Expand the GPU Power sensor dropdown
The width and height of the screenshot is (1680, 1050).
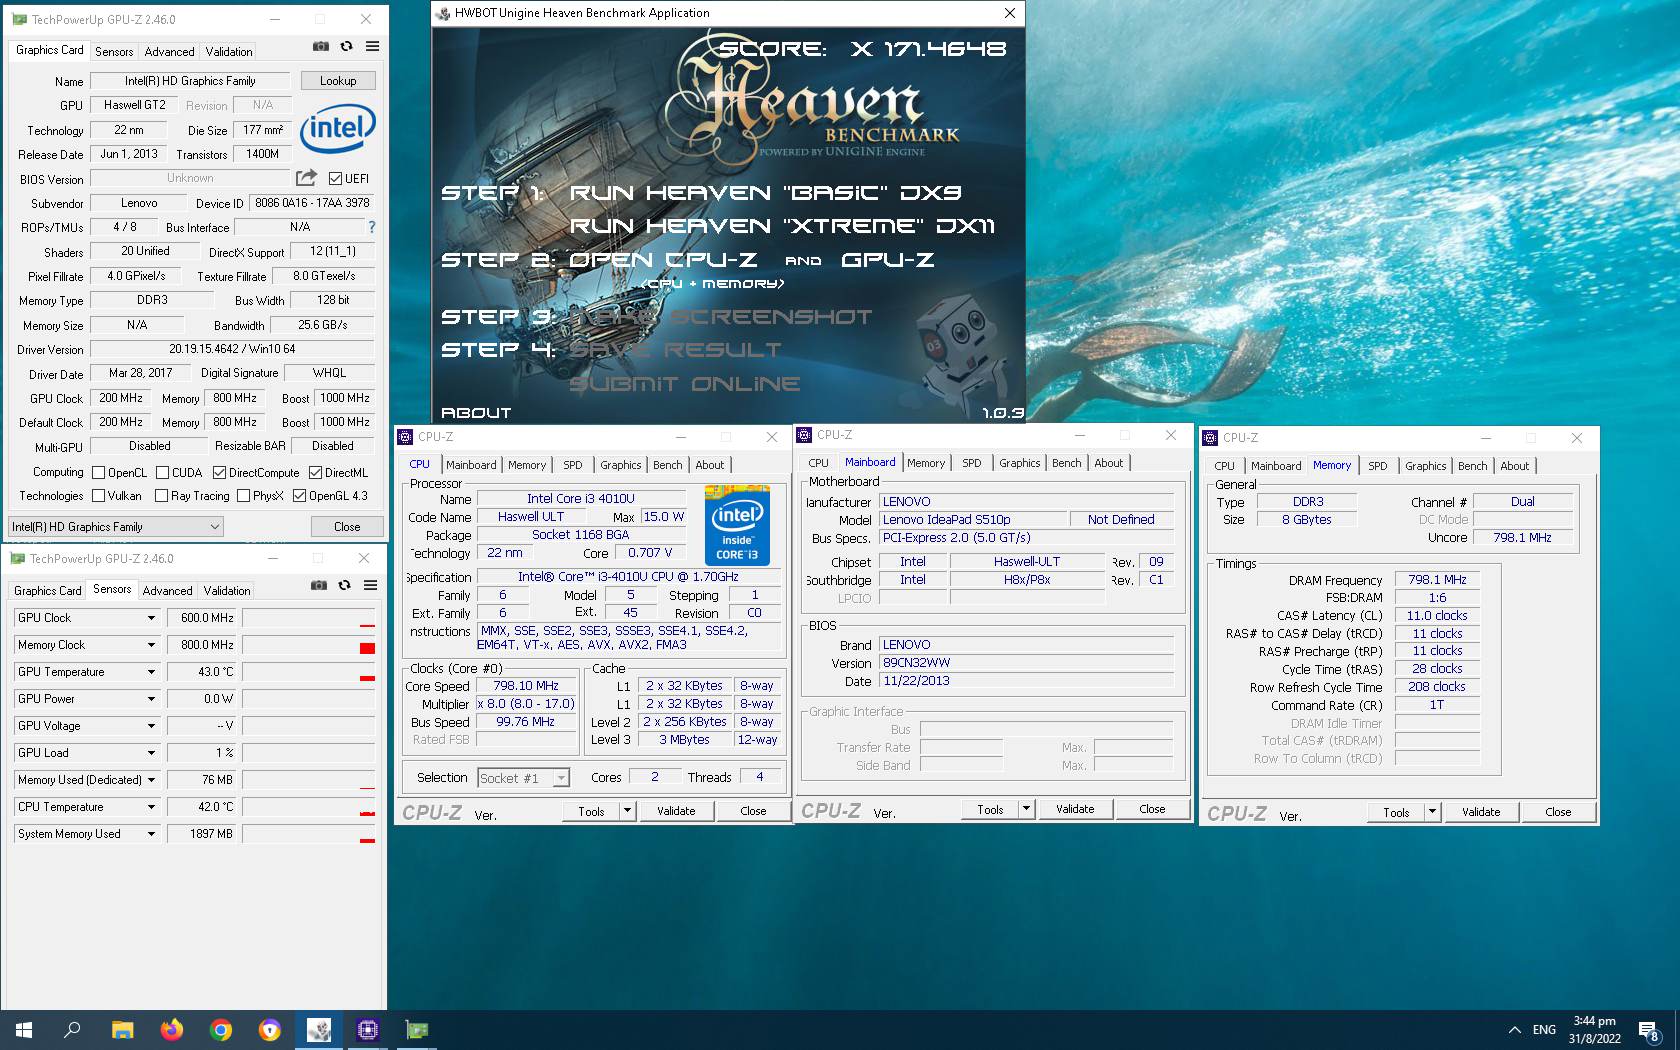pos(151,699)
